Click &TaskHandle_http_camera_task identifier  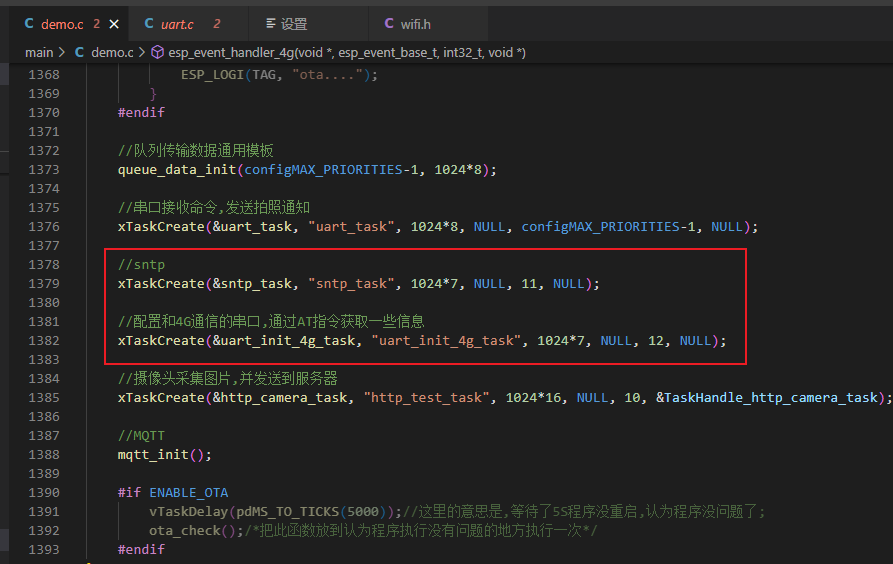click(x=767, y=398)
